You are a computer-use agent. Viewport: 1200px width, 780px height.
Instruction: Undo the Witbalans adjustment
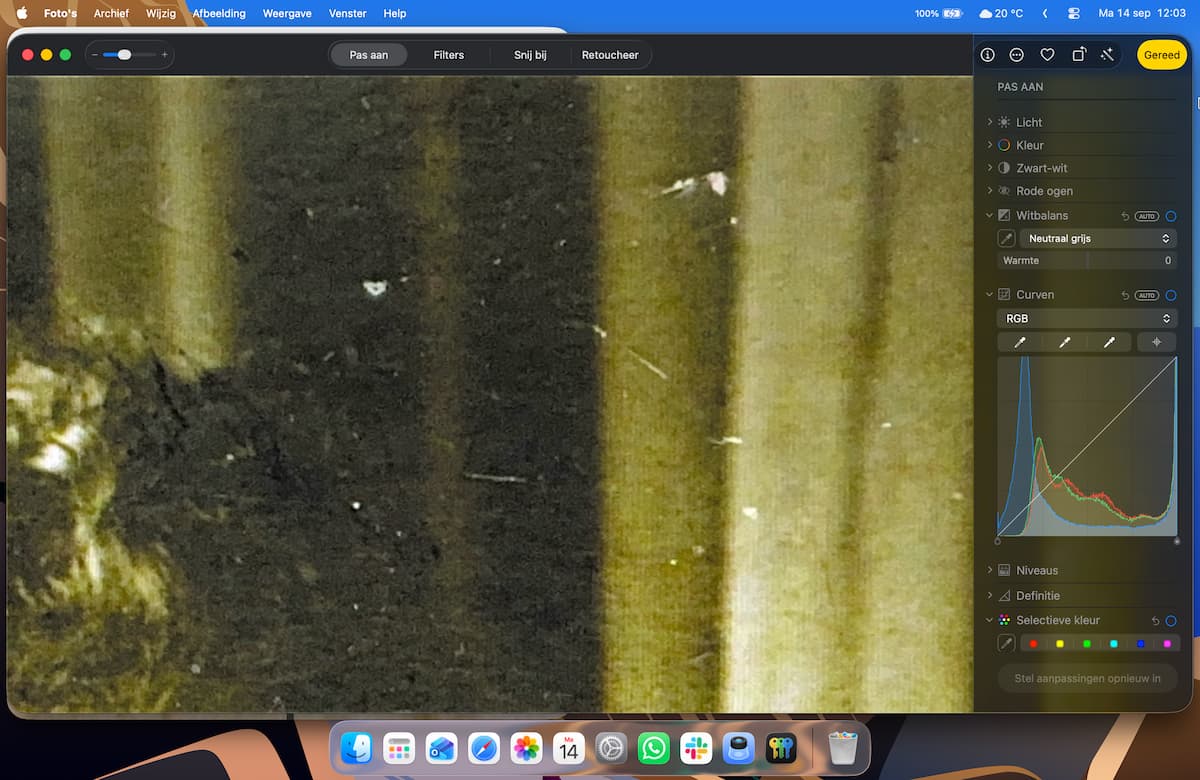(x=1125, y=216)
